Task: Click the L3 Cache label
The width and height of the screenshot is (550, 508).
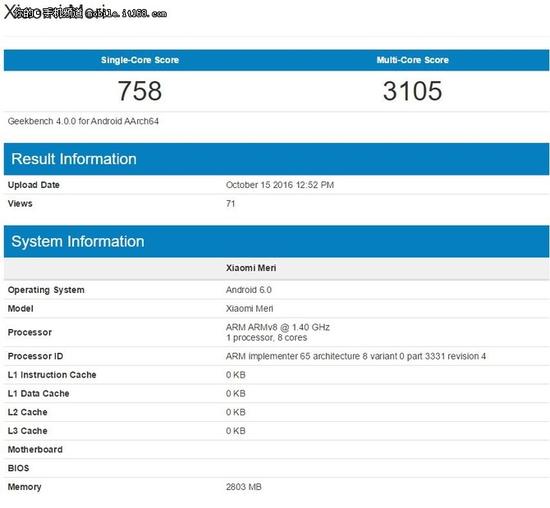Action: point(27,431)
